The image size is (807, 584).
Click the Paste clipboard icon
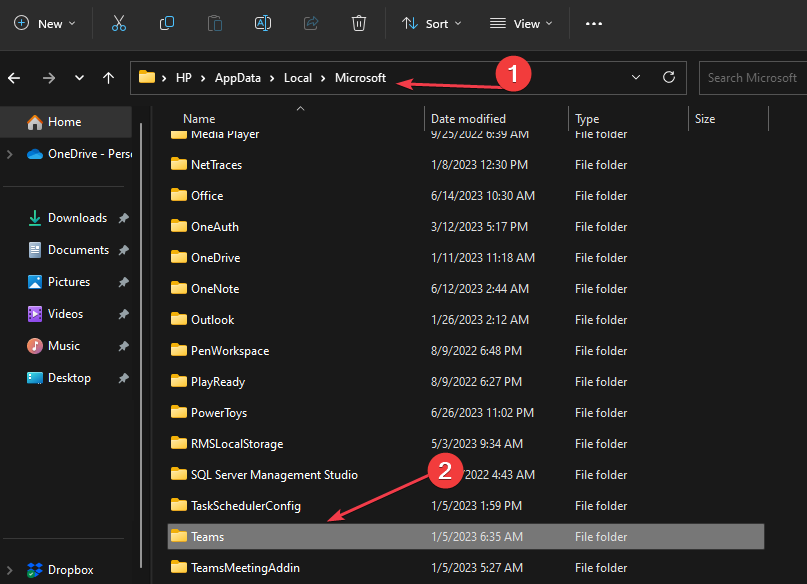(x=215, y=24)
